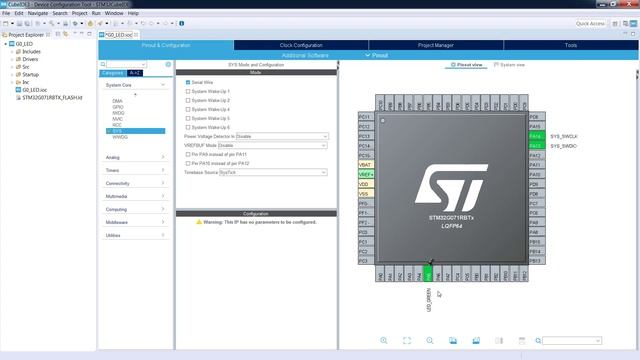Check Pin PA10 instead of pin PA12
The image size is (640, 360).
point(188,163)
